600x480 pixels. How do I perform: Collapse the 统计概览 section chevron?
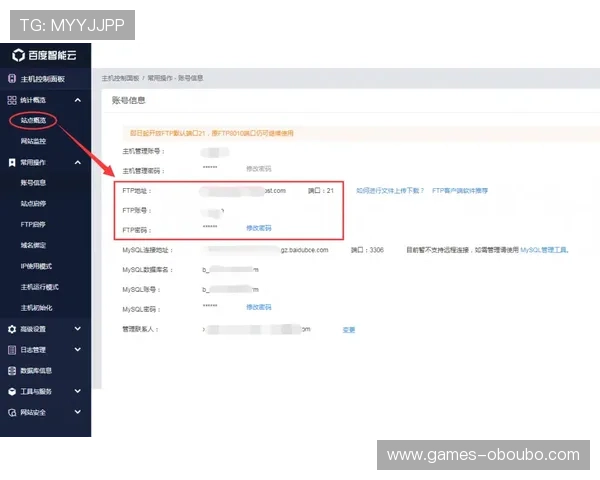pos(78,100)
